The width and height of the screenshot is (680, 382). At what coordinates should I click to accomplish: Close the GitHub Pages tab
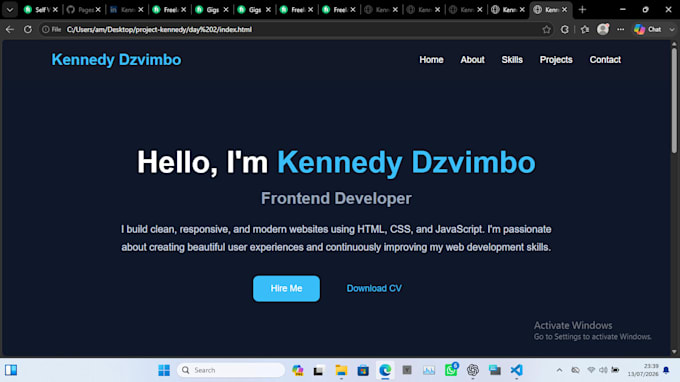(x=98, y=10)
